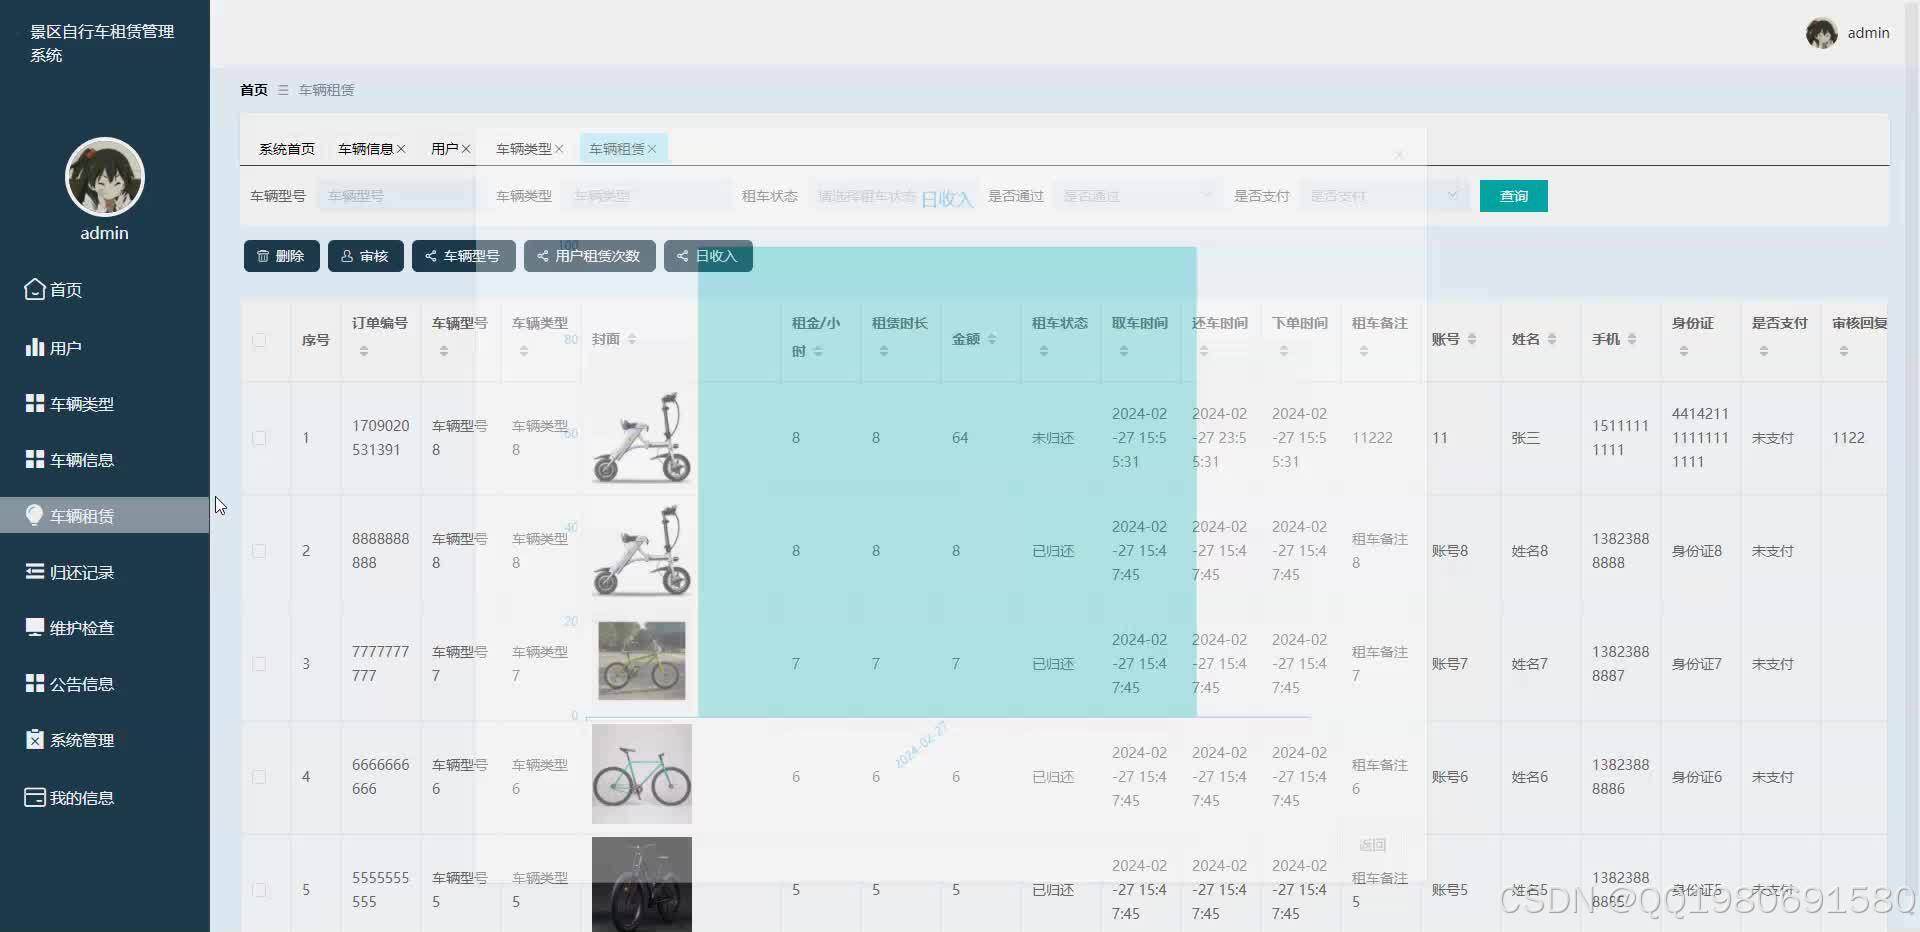Click the 删除 delete button
The width and height of the screenshot is (1920, 932).
[281, 255]
